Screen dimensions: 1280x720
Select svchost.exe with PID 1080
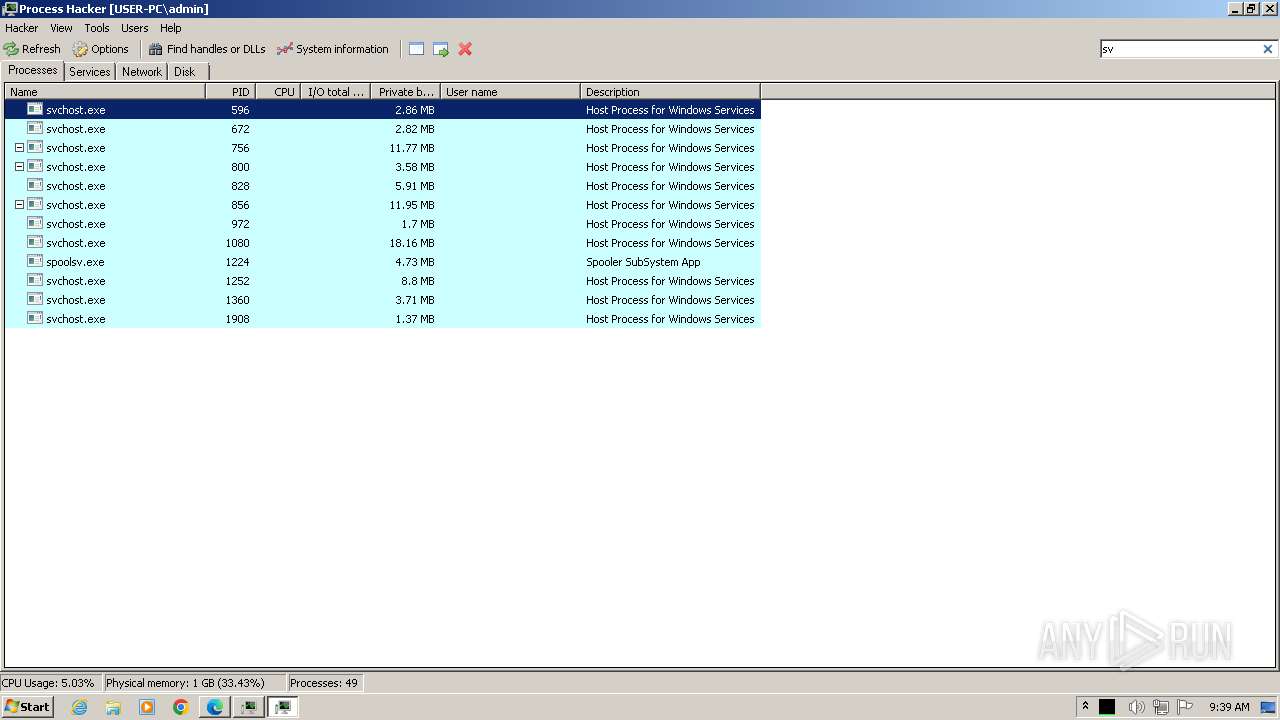pyautogui.click(x=383, y=243)
